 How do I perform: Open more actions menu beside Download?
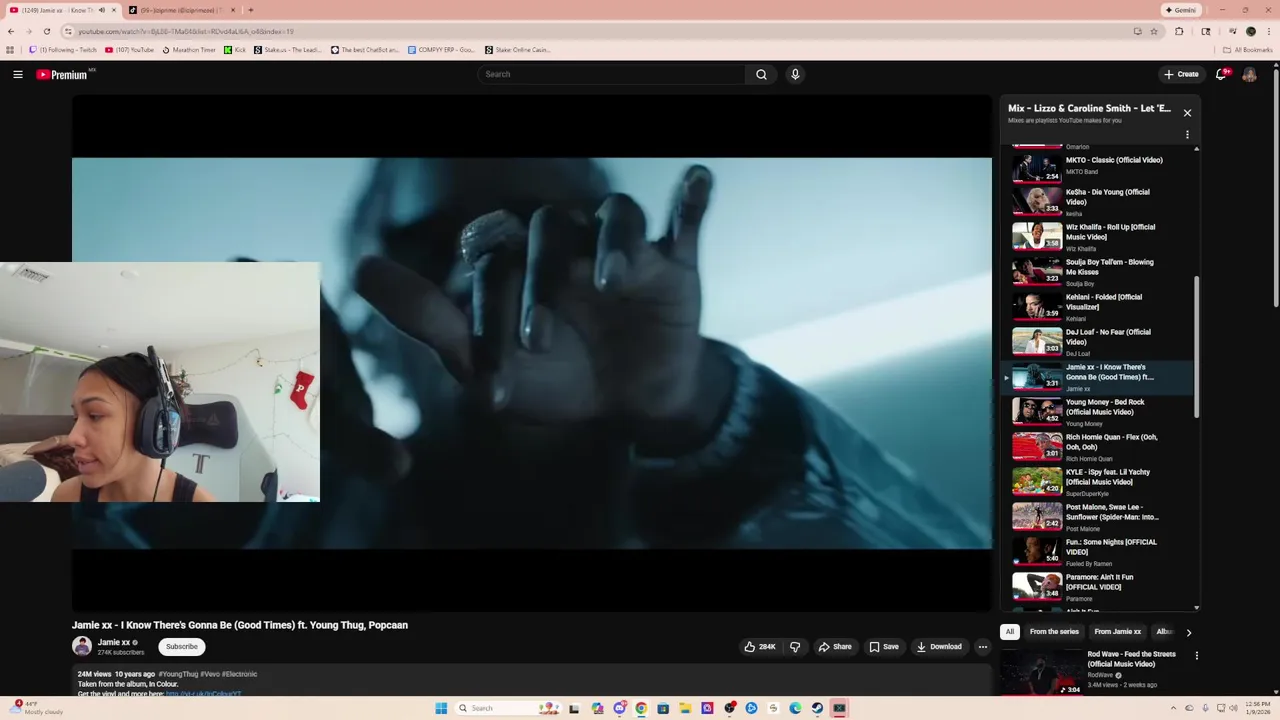(983, 647)
